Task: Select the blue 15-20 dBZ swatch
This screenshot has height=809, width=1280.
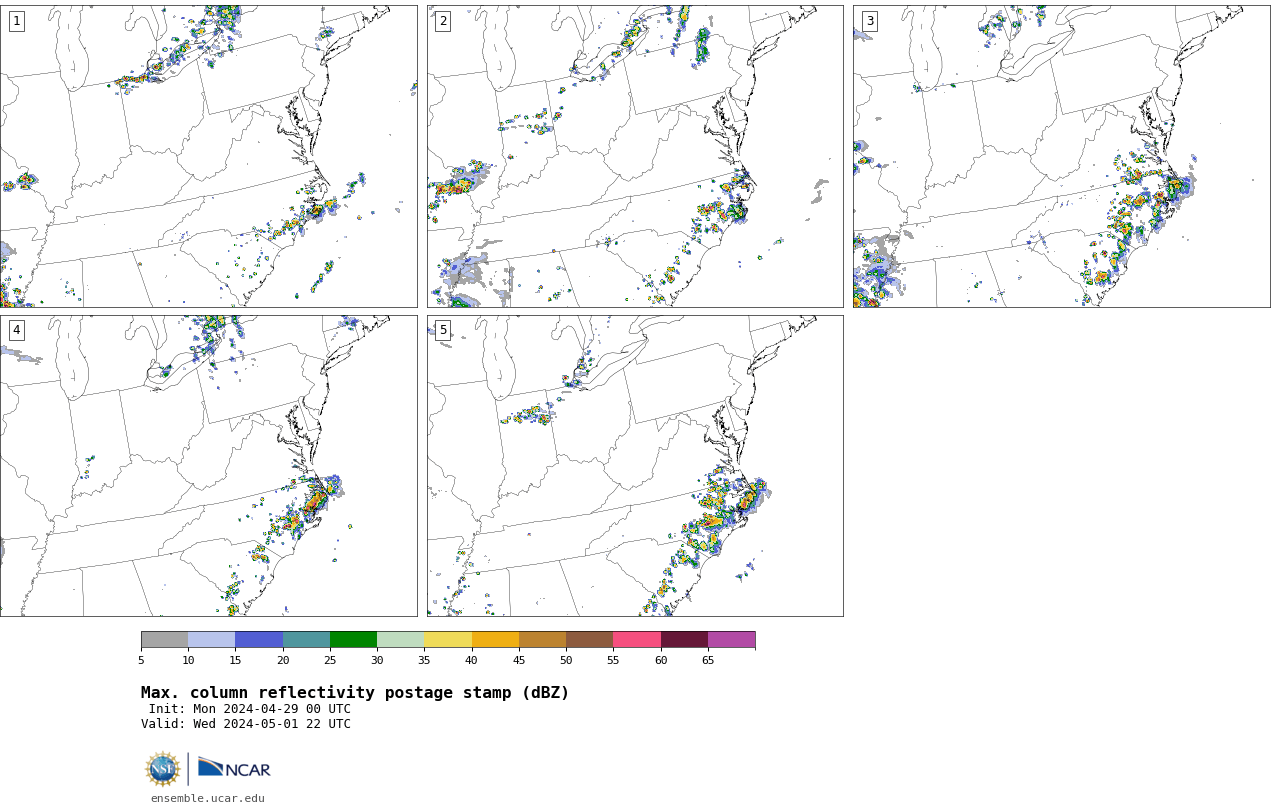Action: [259, 640]
